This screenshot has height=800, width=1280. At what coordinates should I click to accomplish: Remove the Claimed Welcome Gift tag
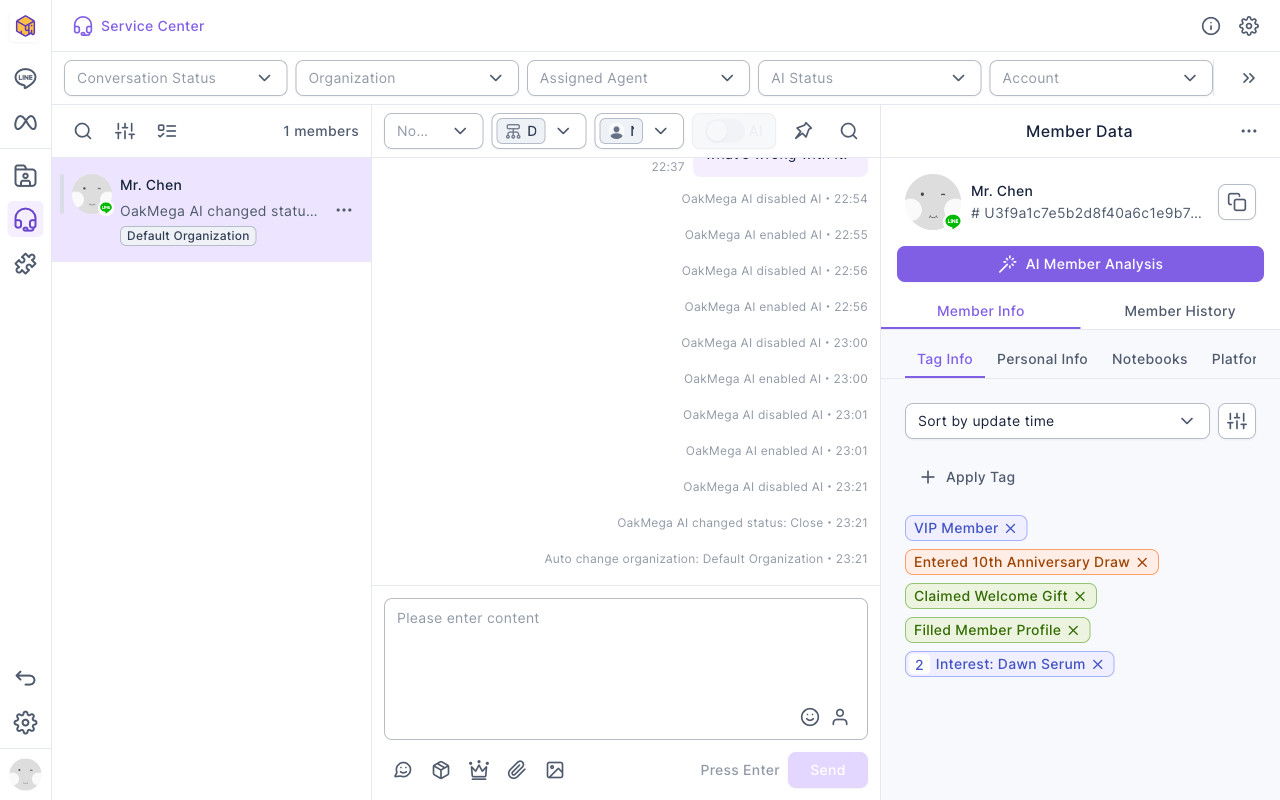click(x=1080, y=596)
